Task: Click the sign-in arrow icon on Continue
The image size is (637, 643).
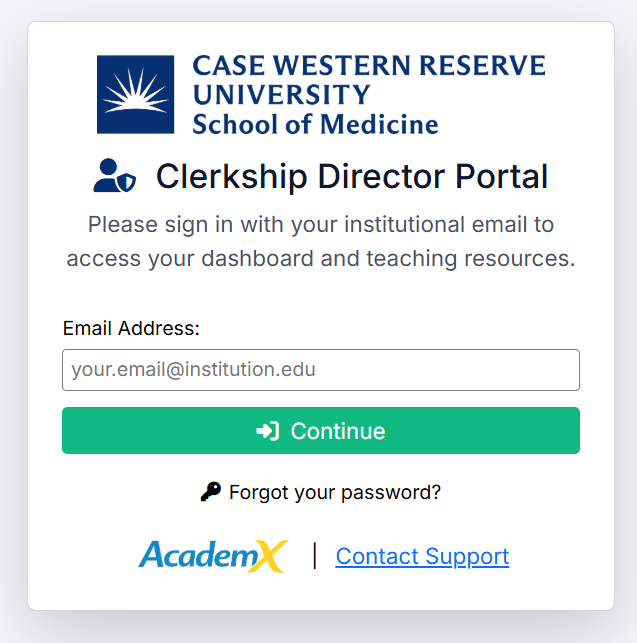Action: tap(267, 431)
